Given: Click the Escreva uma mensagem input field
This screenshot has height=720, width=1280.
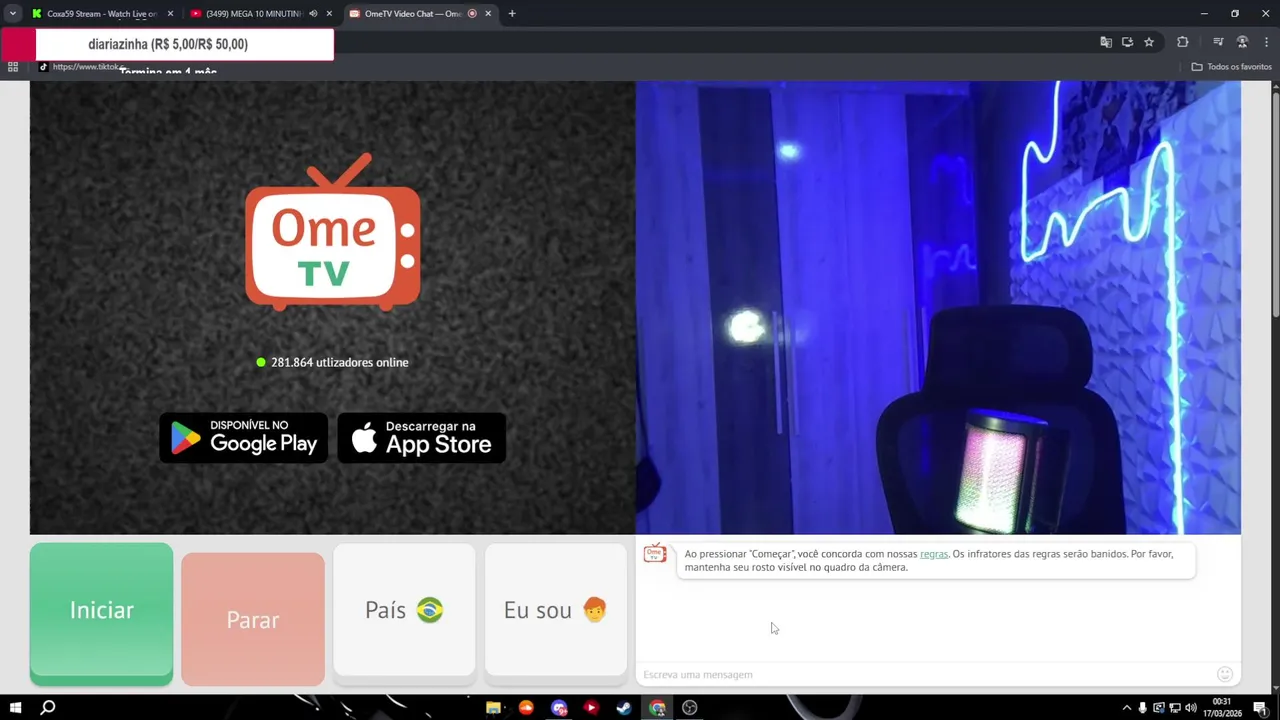Looking at the screenshot, I should point(925,675).
